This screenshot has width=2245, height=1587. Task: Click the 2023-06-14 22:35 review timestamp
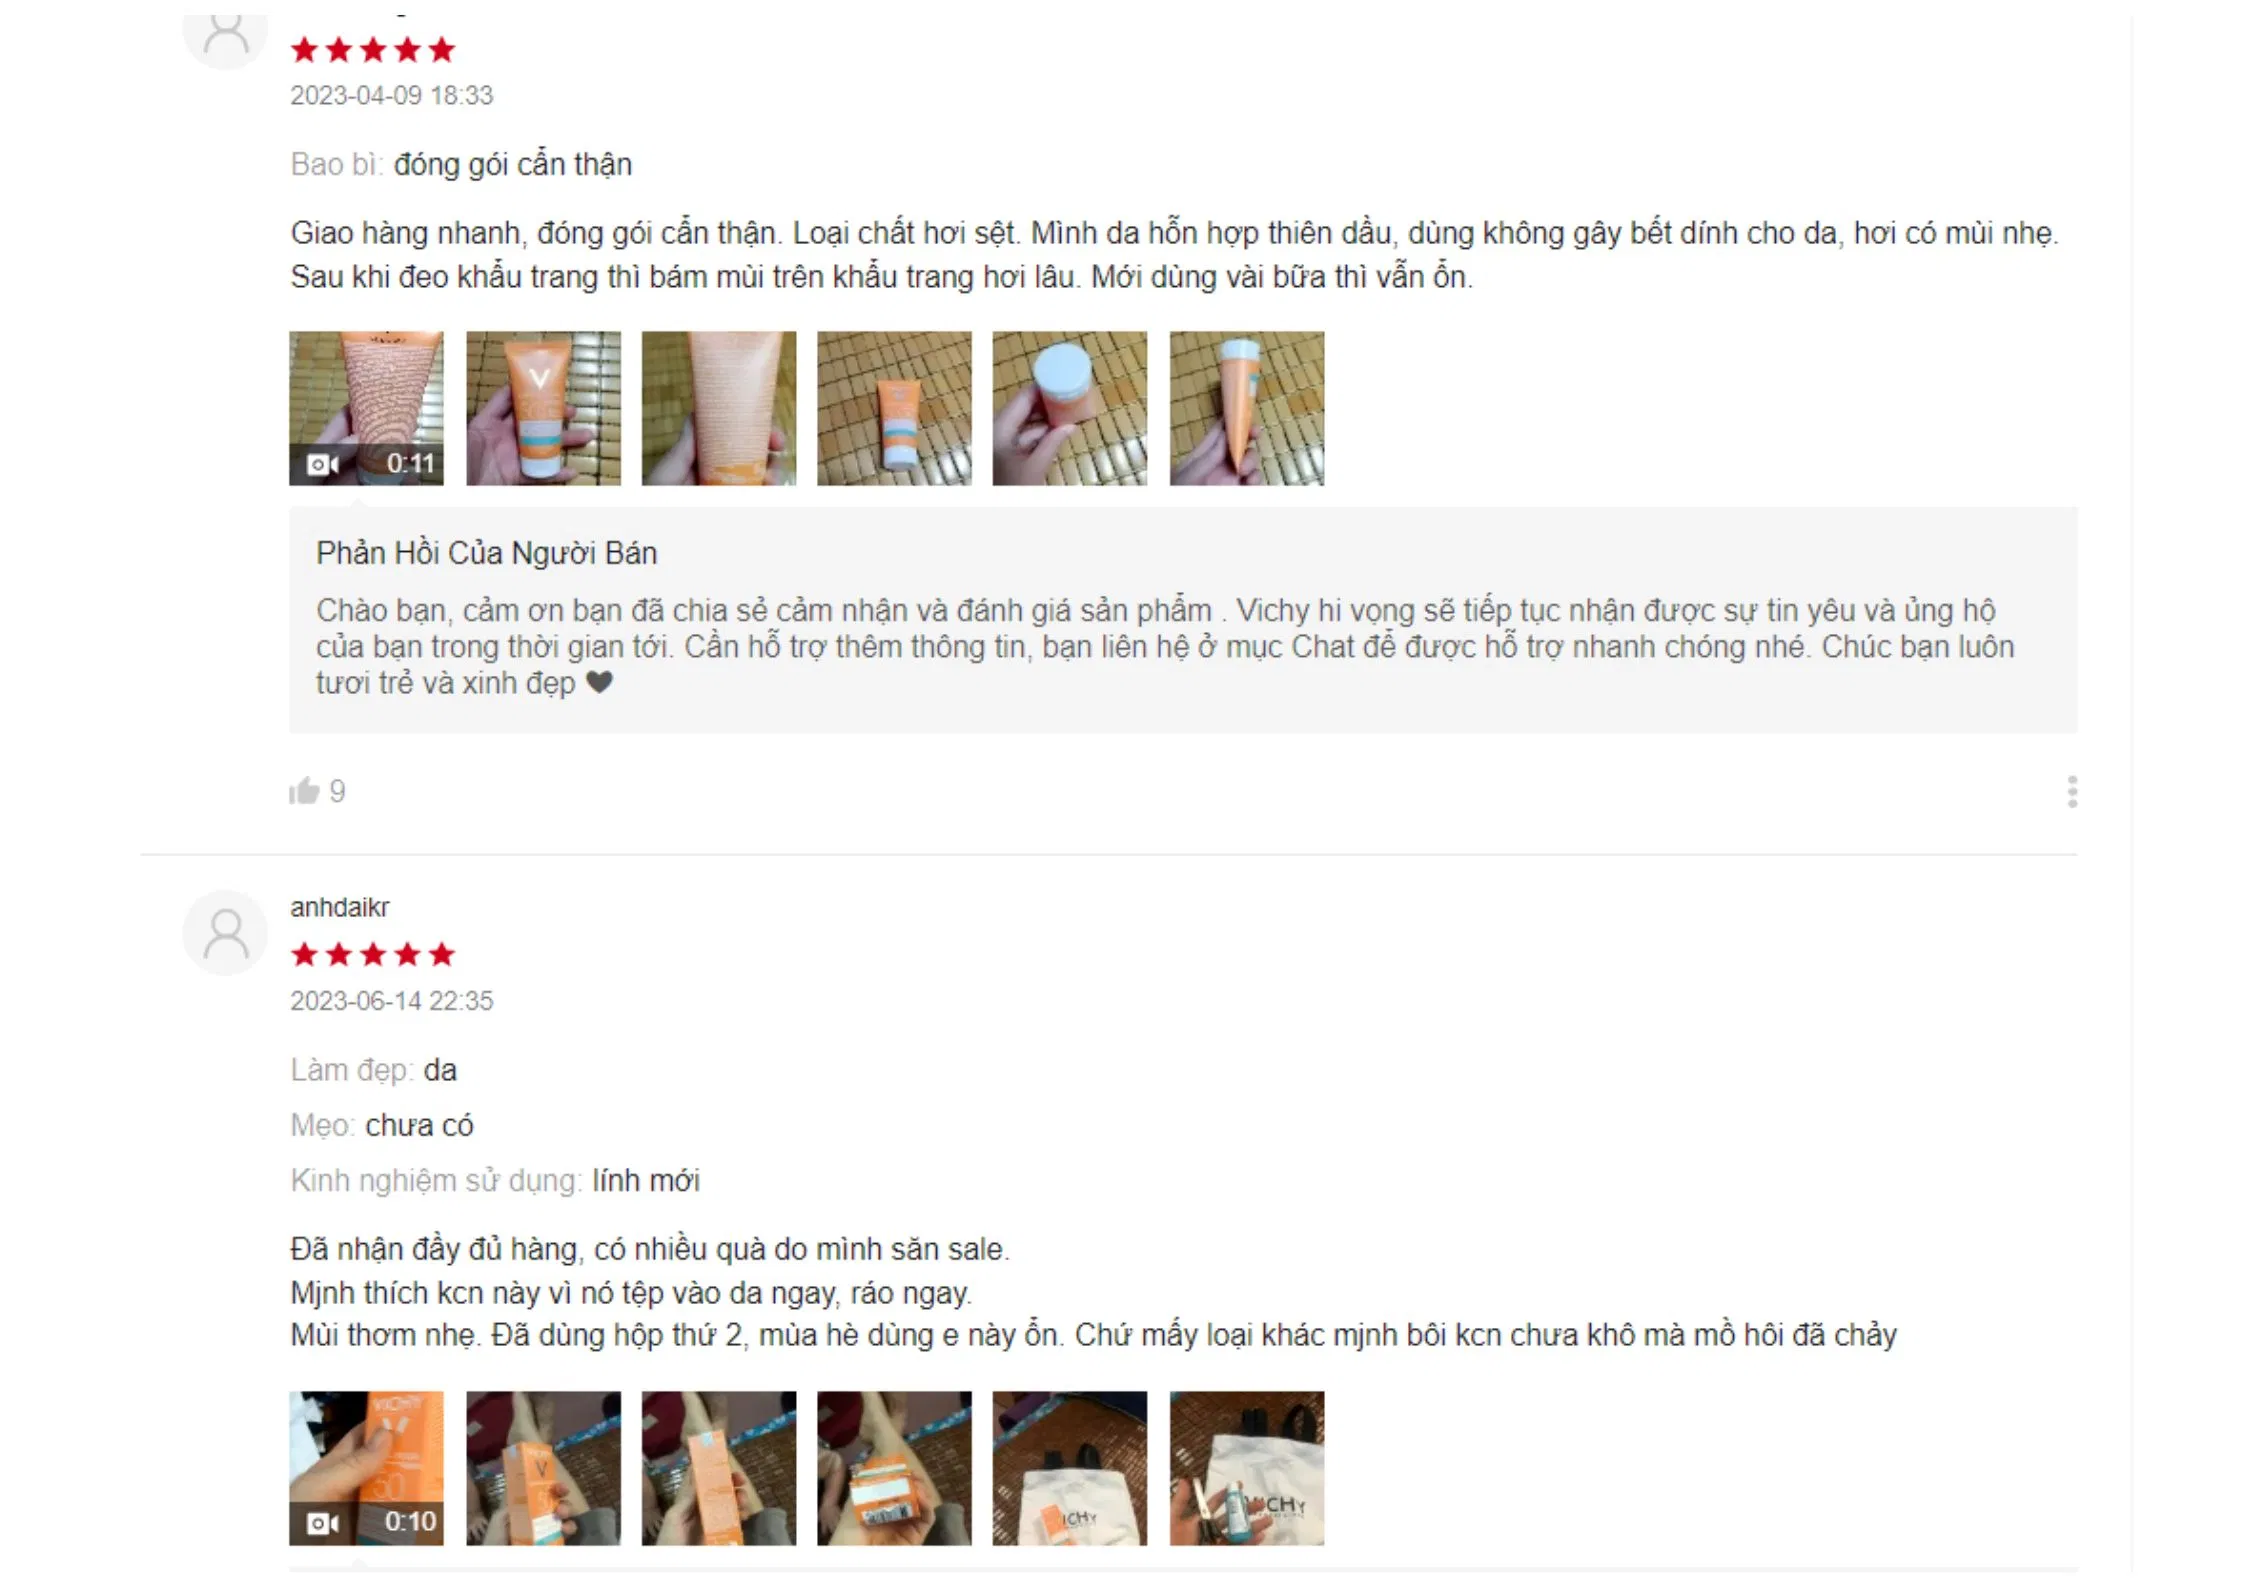pos(392,1001)
